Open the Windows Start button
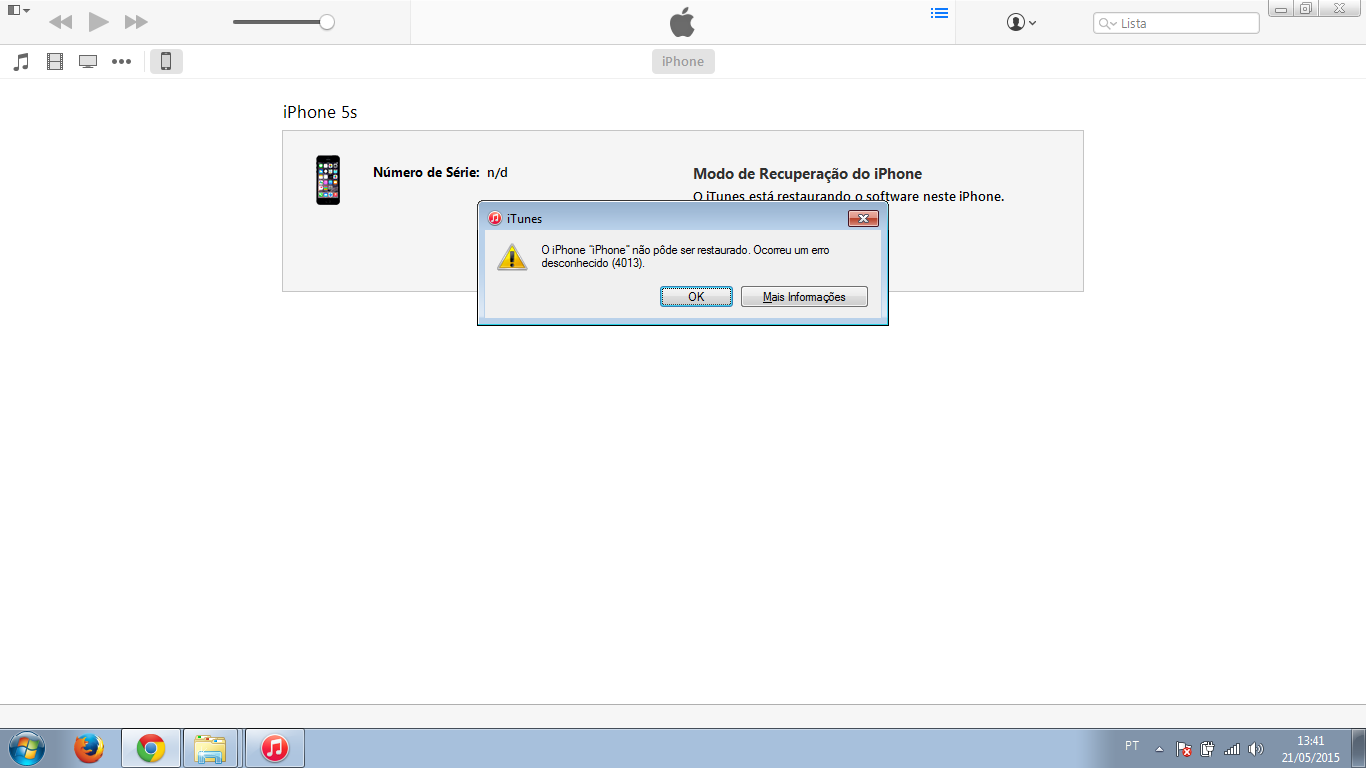The height and width of the screenshot is (768, 1366). (27, 748)
